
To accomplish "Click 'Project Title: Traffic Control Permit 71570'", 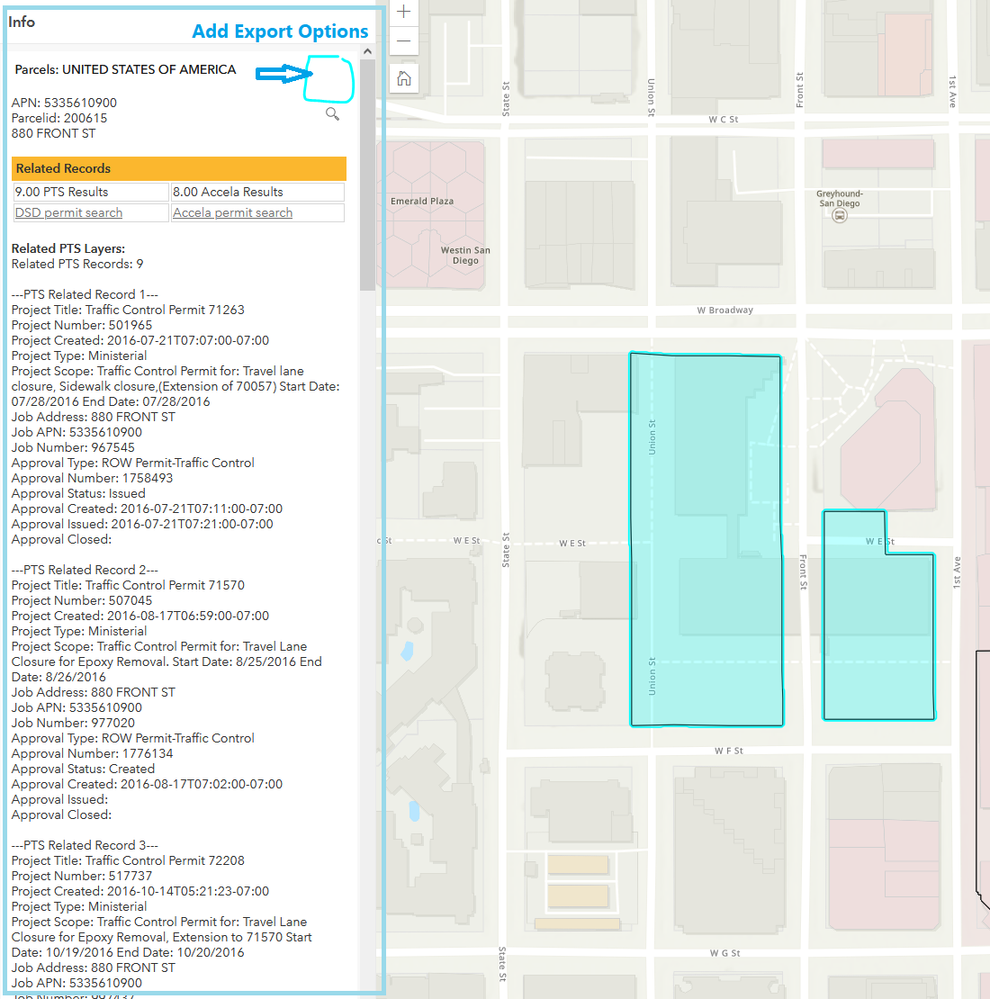I will tap(128, 585).
